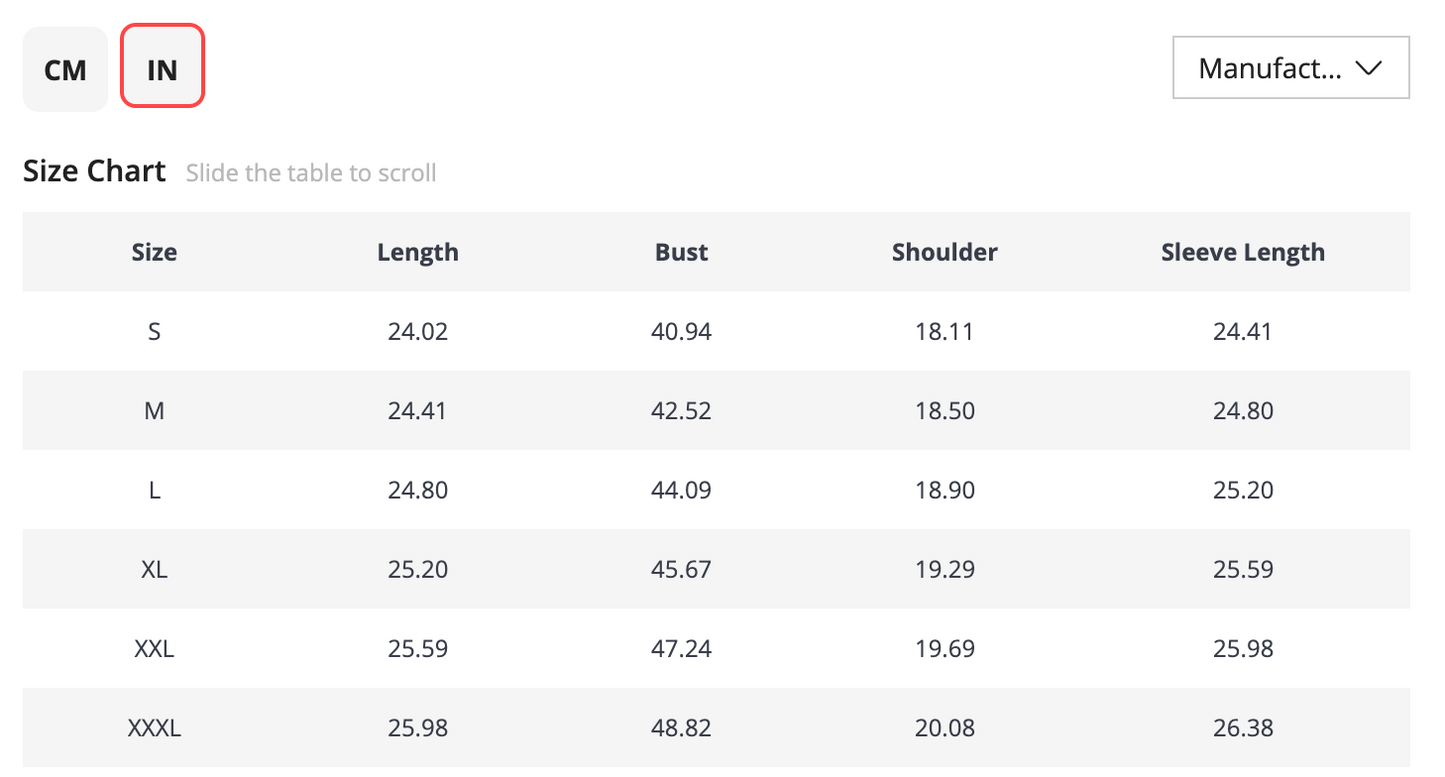Select the XXXL size row
The image size is (1445, 777).
[716, 728]
